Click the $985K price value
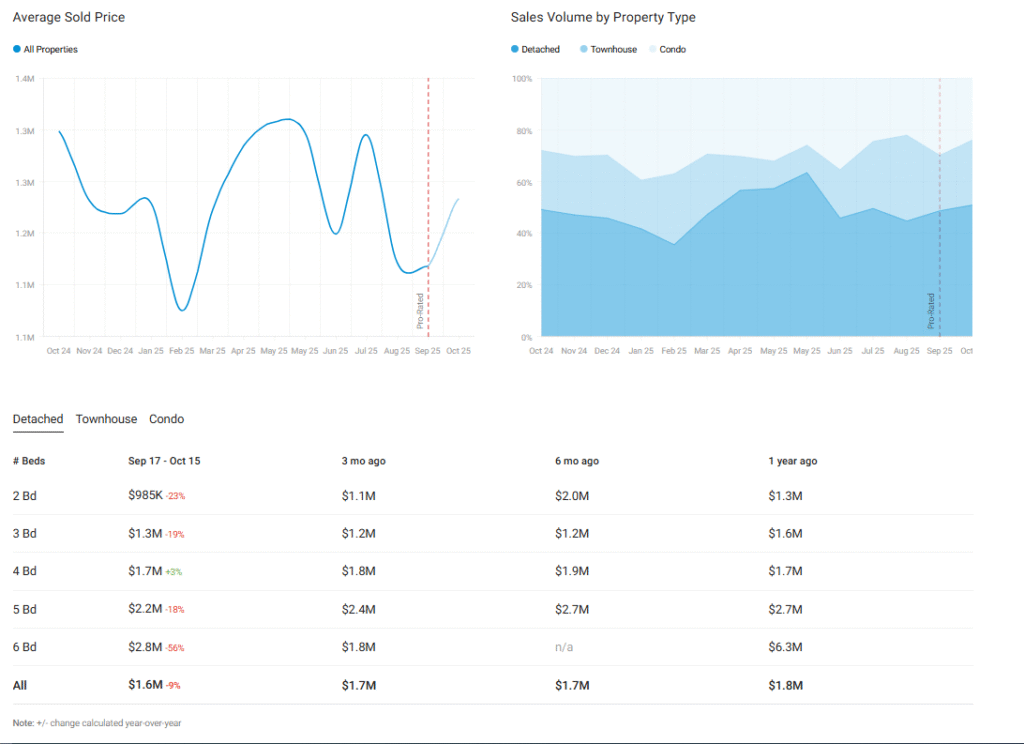1024x744 pixels. pyautogui.click(x=145, y=496)
